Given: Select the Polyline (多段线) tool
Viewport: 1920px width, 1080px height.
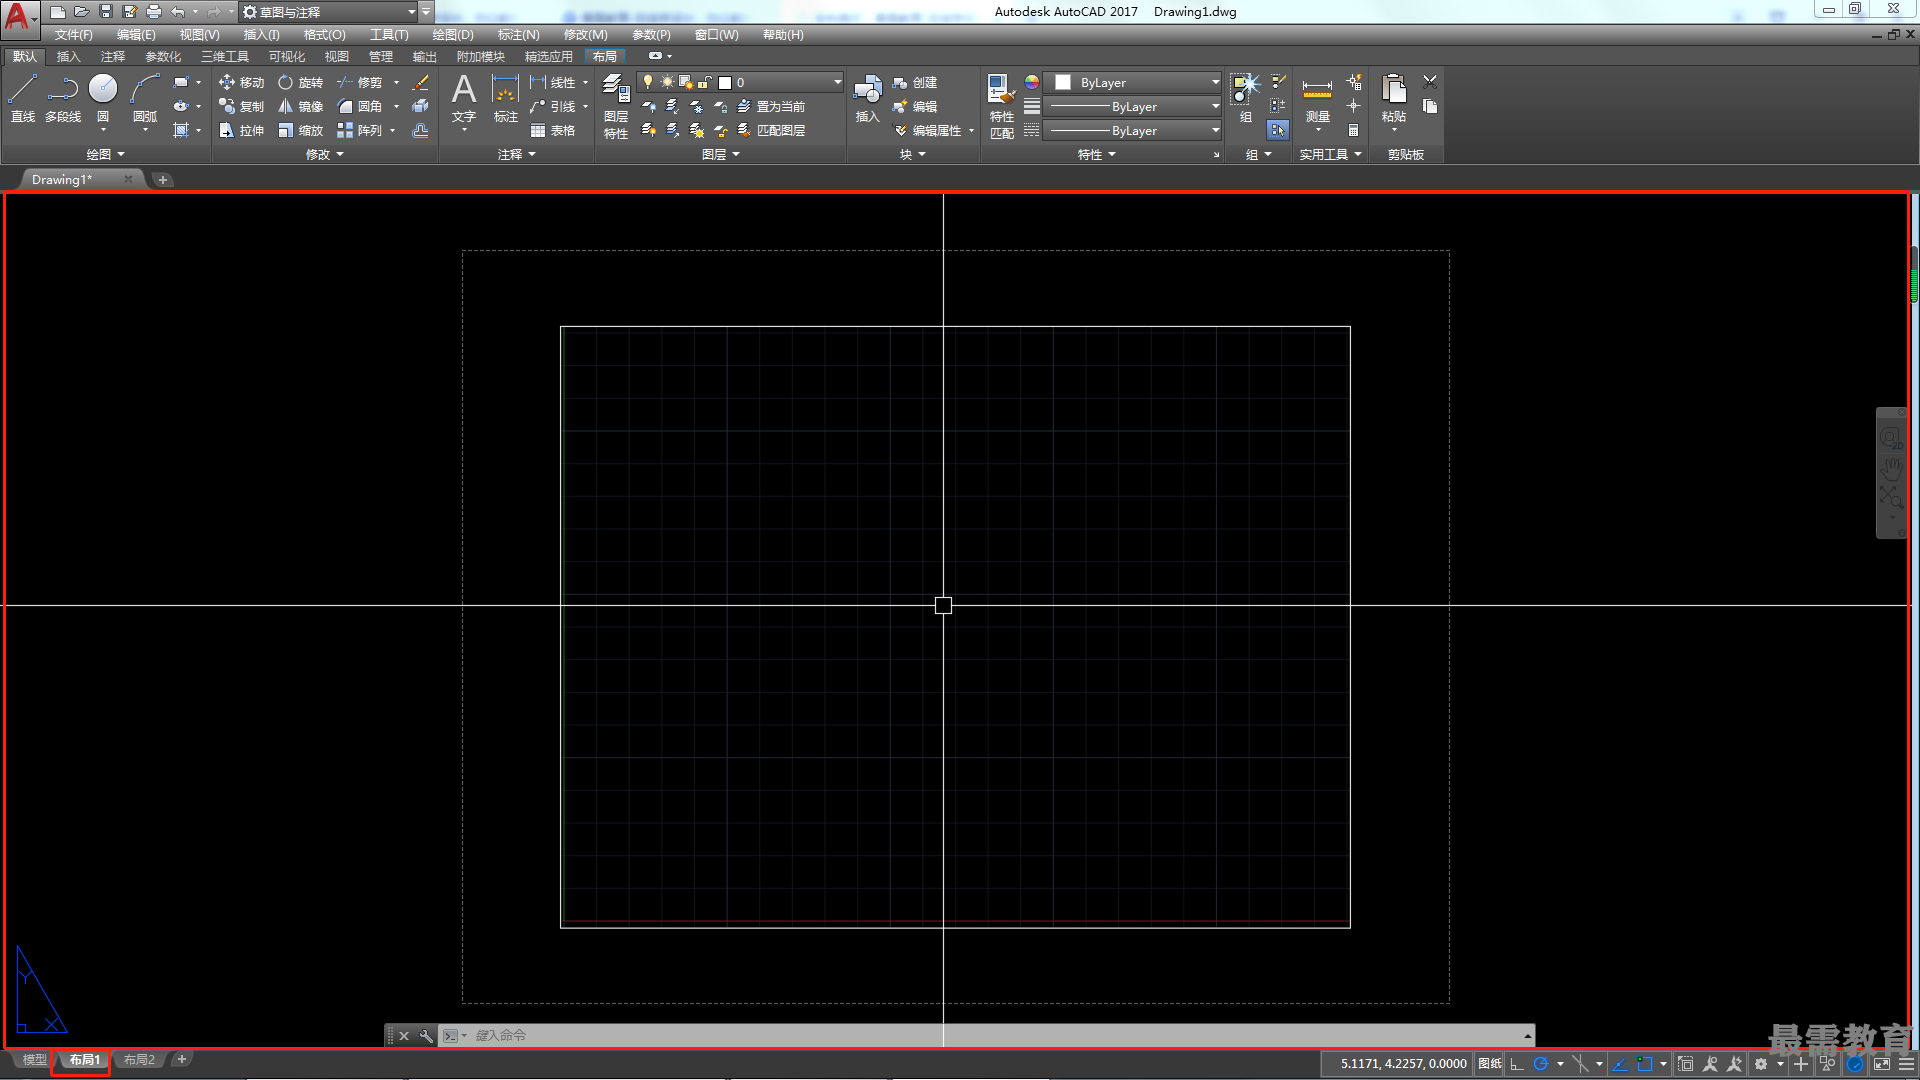Looking at the screenshot, I should point(63,98).
